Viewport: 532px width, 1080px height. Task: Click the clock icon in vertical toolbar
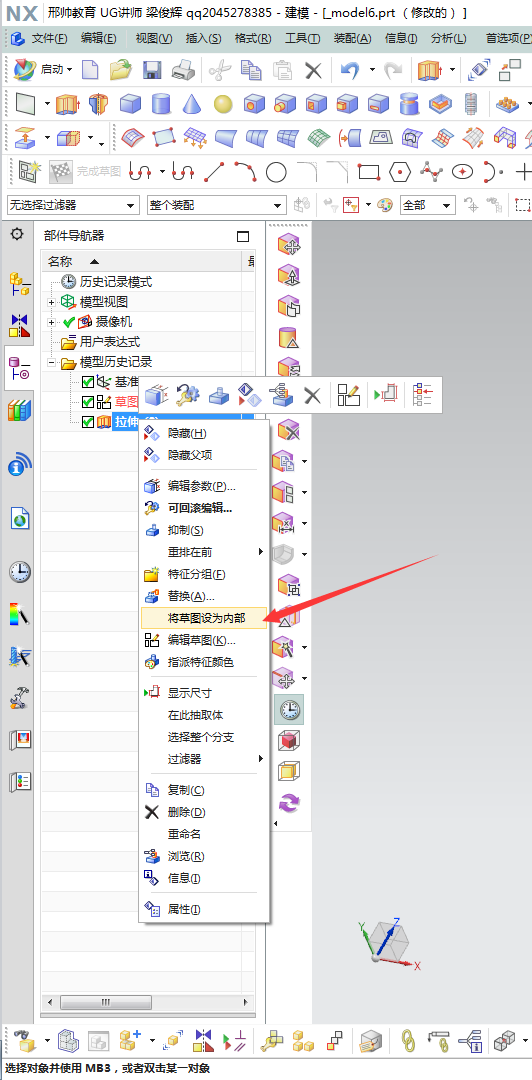[289, 709]
